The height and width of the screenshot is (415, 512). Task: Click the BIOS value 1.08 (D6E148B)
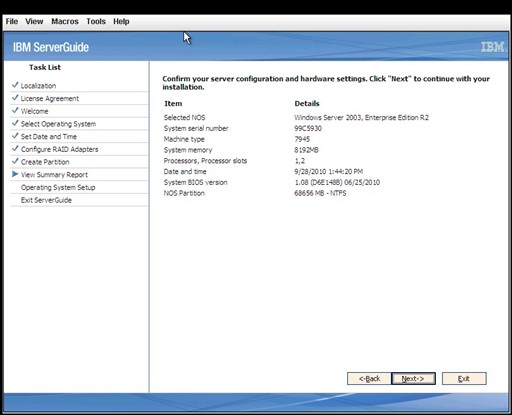tap(337, 182)
